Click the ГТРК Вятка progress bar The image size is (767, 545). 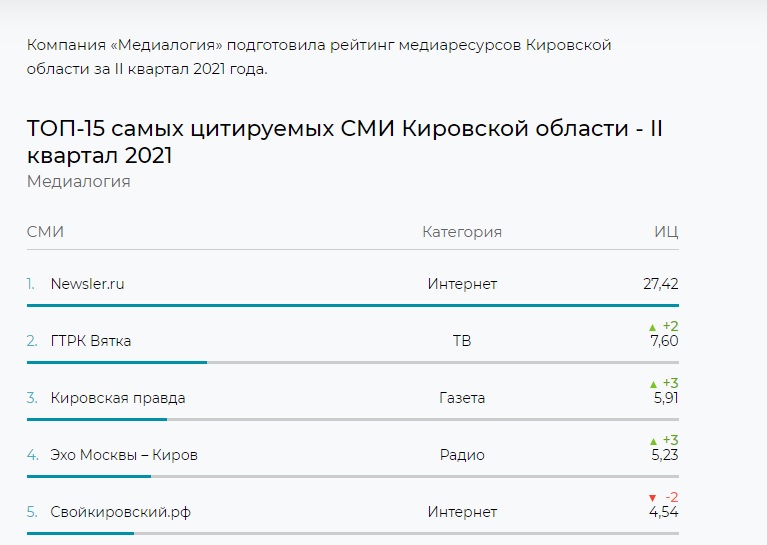coord(117,362)
